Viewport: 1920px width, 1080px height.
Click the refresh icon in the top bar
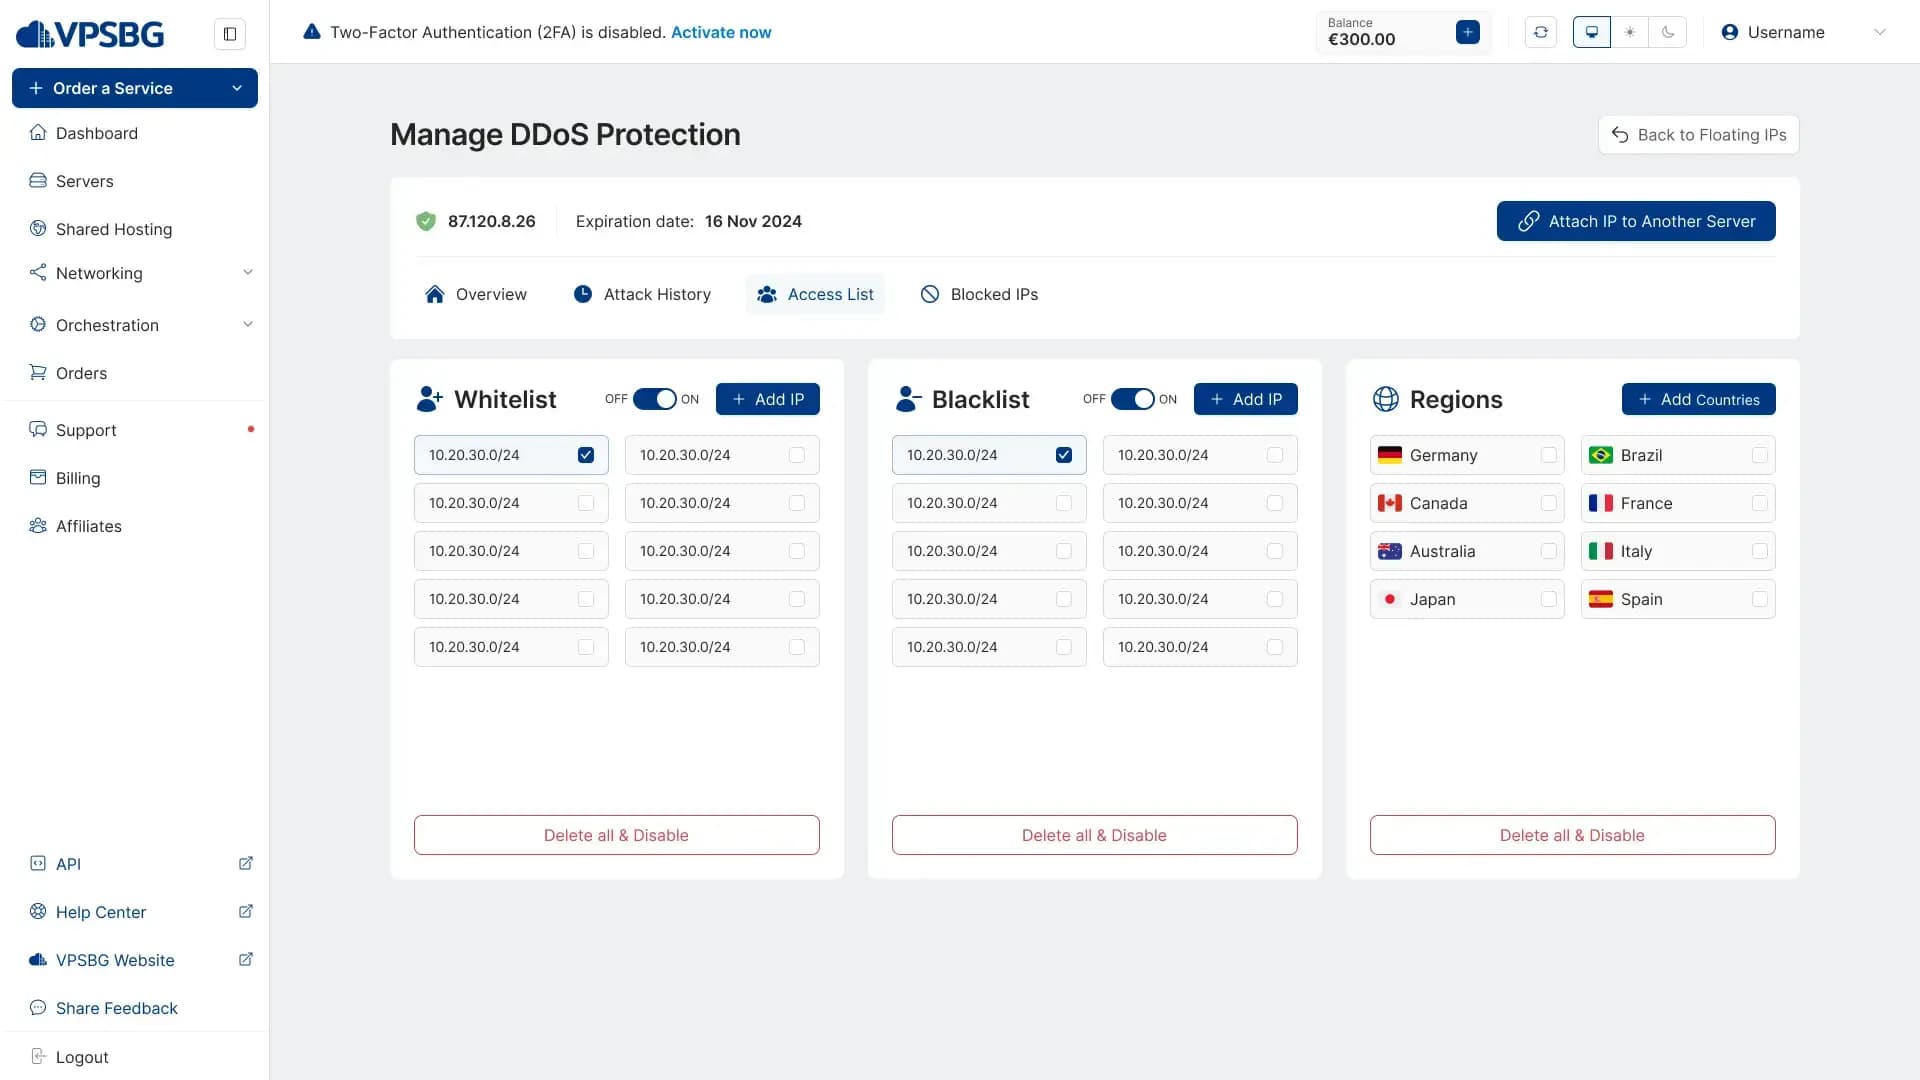click(1541, 32)
